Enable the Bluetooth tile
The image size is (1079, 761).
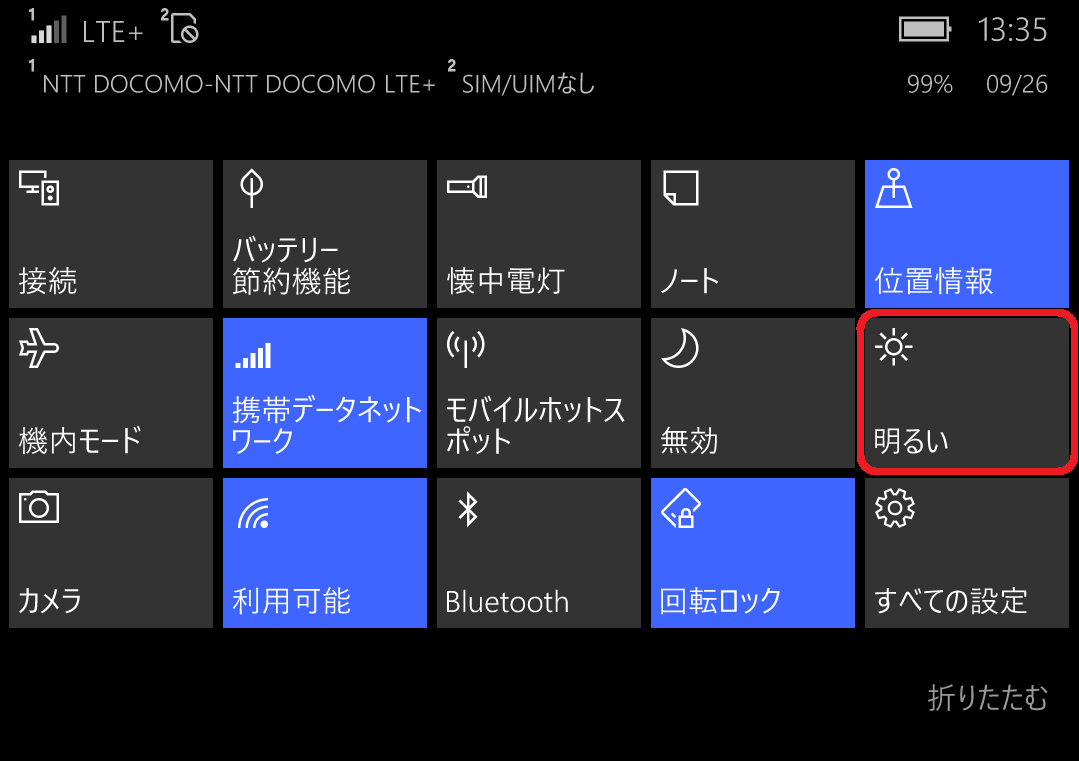point(539,553)
